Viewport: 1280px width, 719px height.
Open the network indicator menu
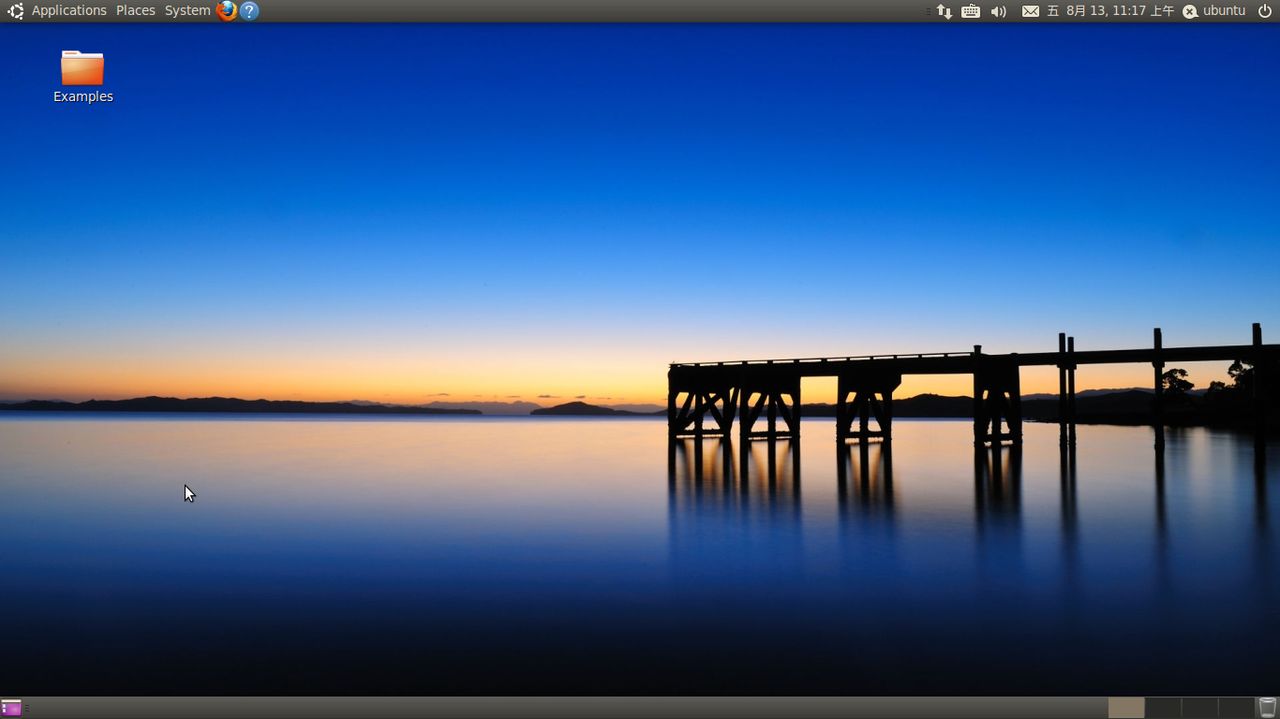point(944,10)
